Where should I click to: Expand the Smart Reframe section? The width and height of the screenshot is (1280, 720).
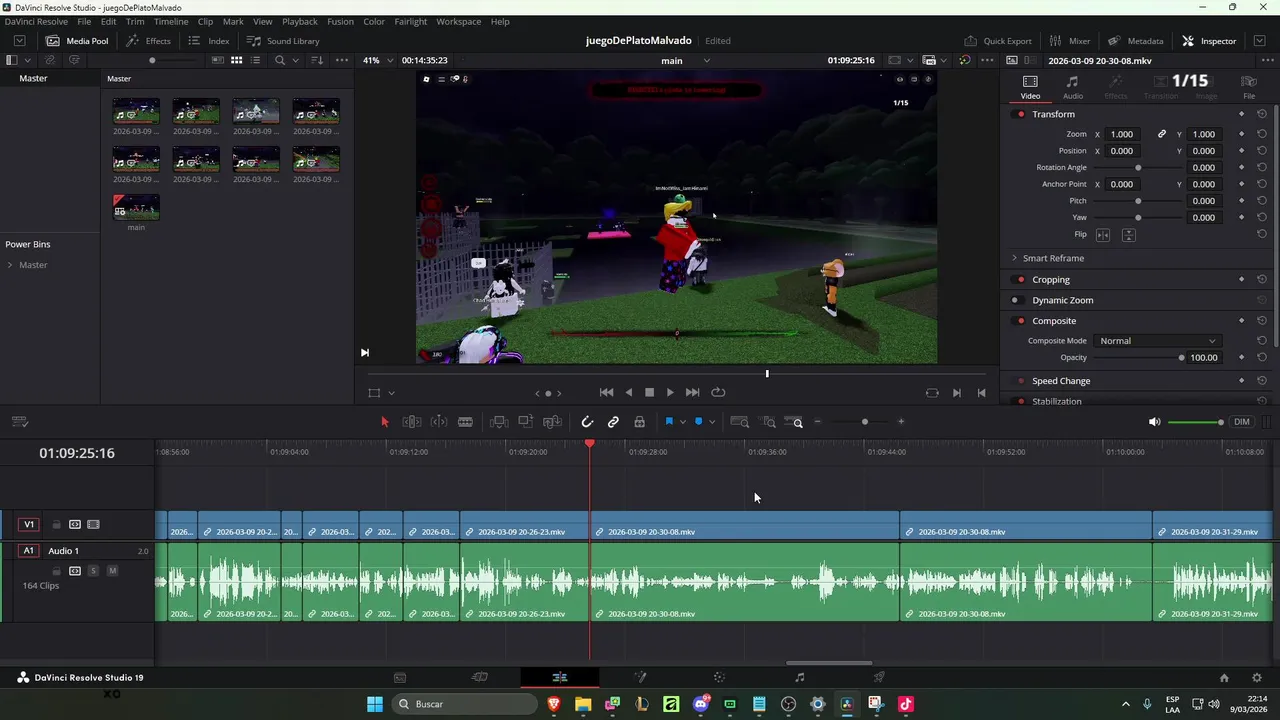1014,258
